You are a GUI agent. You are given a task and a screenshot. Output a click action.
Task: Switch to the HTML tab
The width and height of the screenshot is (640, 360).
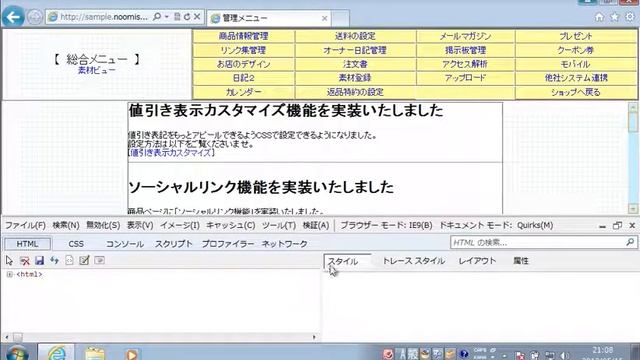[27, 244]
